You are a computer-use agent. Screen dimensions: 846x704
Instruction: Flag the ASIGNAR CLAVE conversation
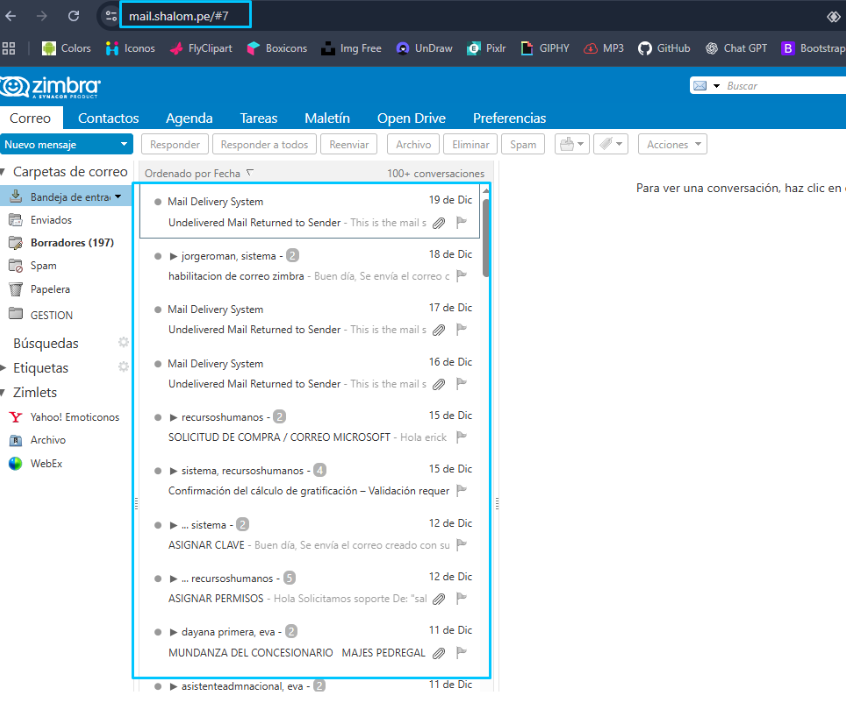pyautogui.click(x=462, y=545)
